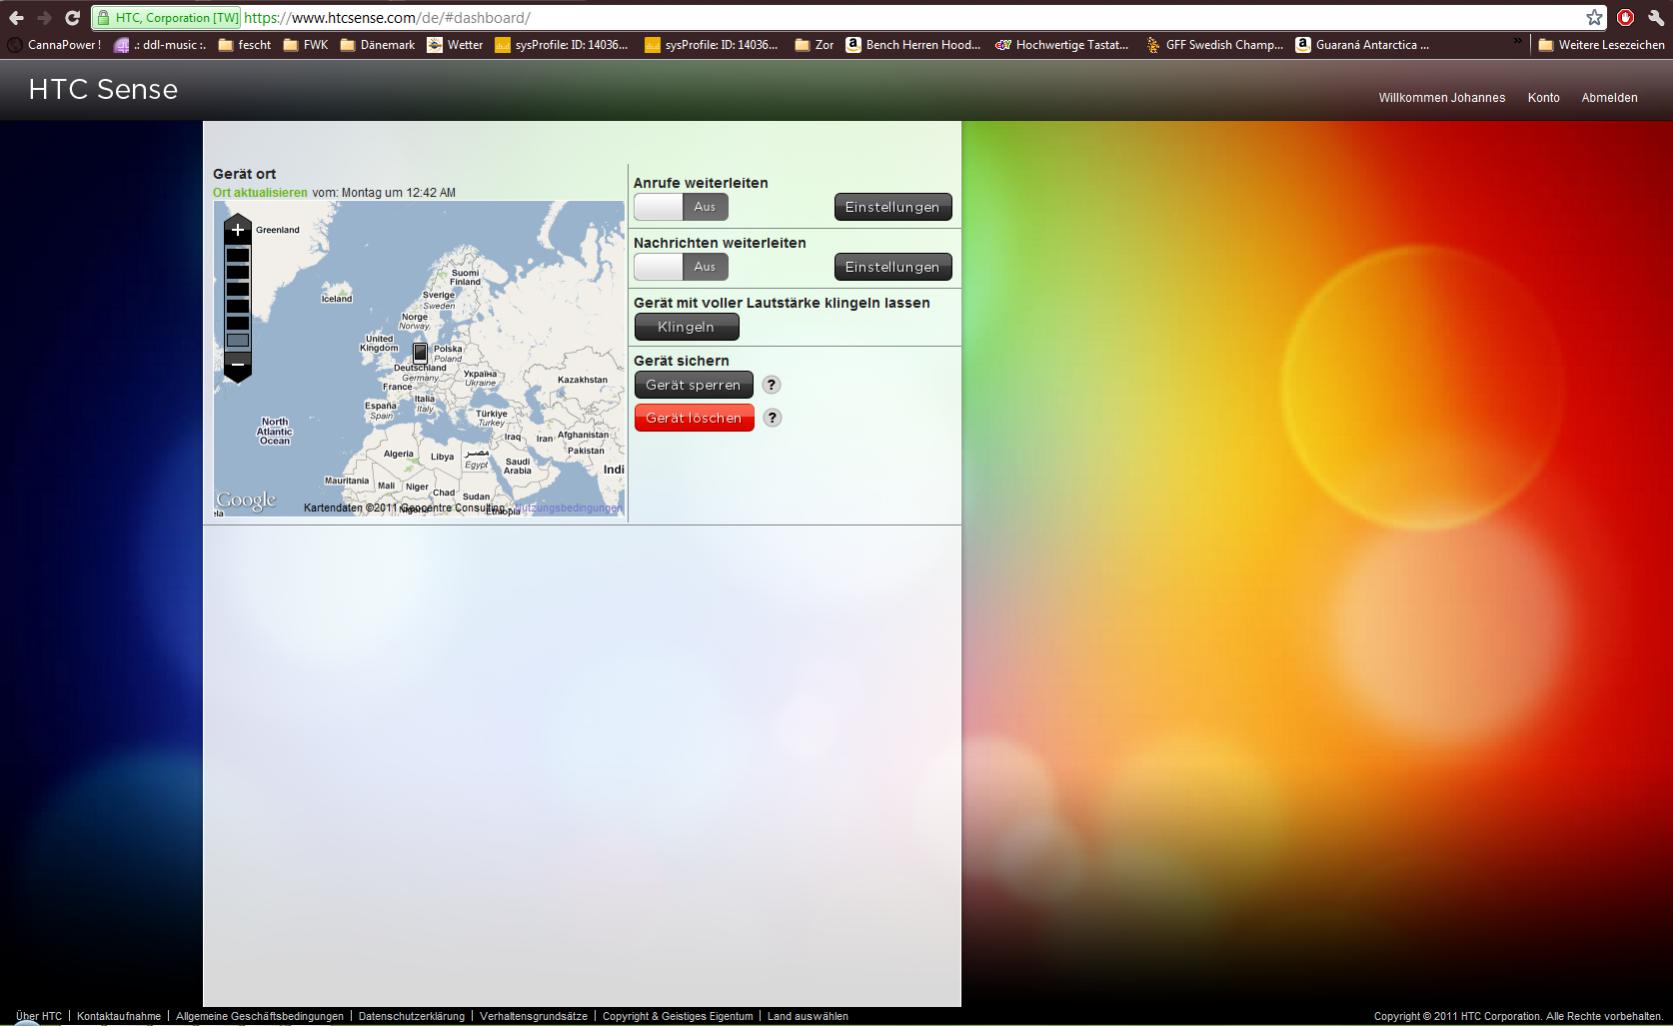Image resolution: width=1673 pixels, height=1026 pixels.
Task: Click the Klingeln button
Action: point(687,327)
